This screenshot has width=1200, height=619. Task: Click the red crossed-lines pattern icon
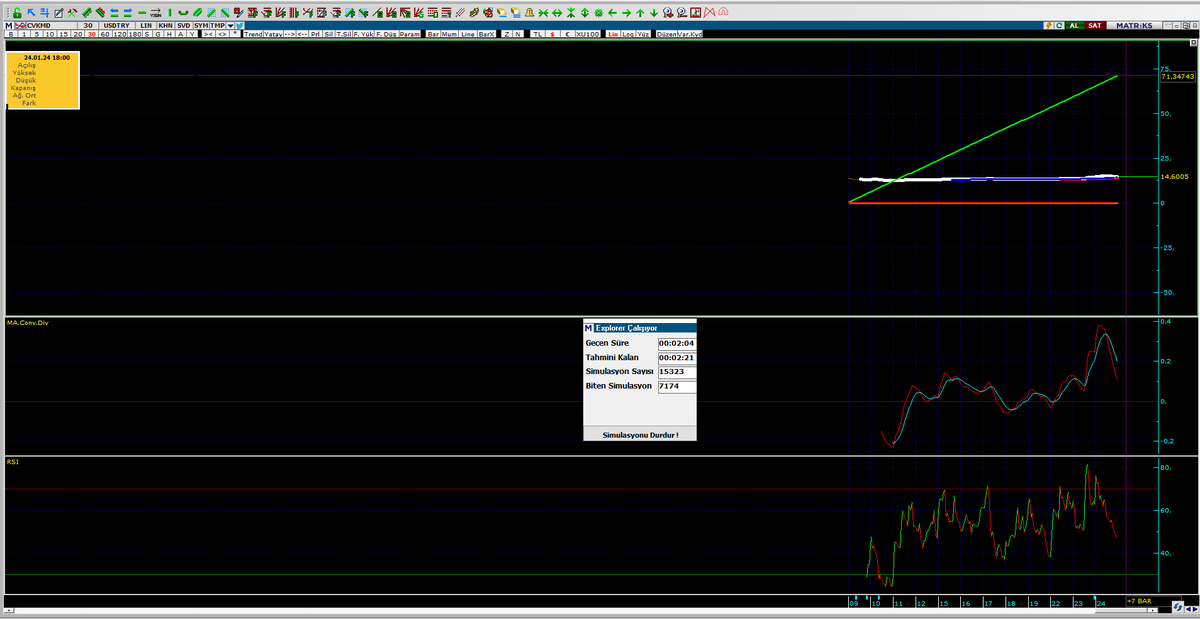tap(710, 13)
